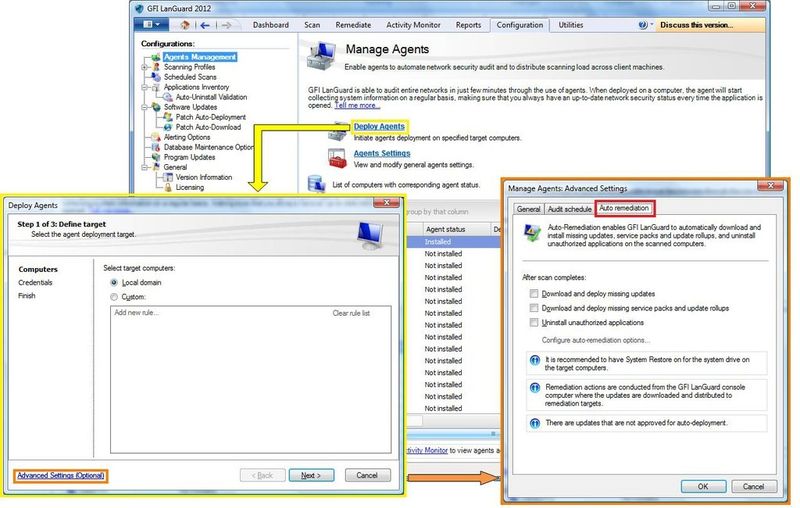The width and height of the screenshot is (800, 508).
Task: Click the Discuss this version link
Action: coord(696,25)
